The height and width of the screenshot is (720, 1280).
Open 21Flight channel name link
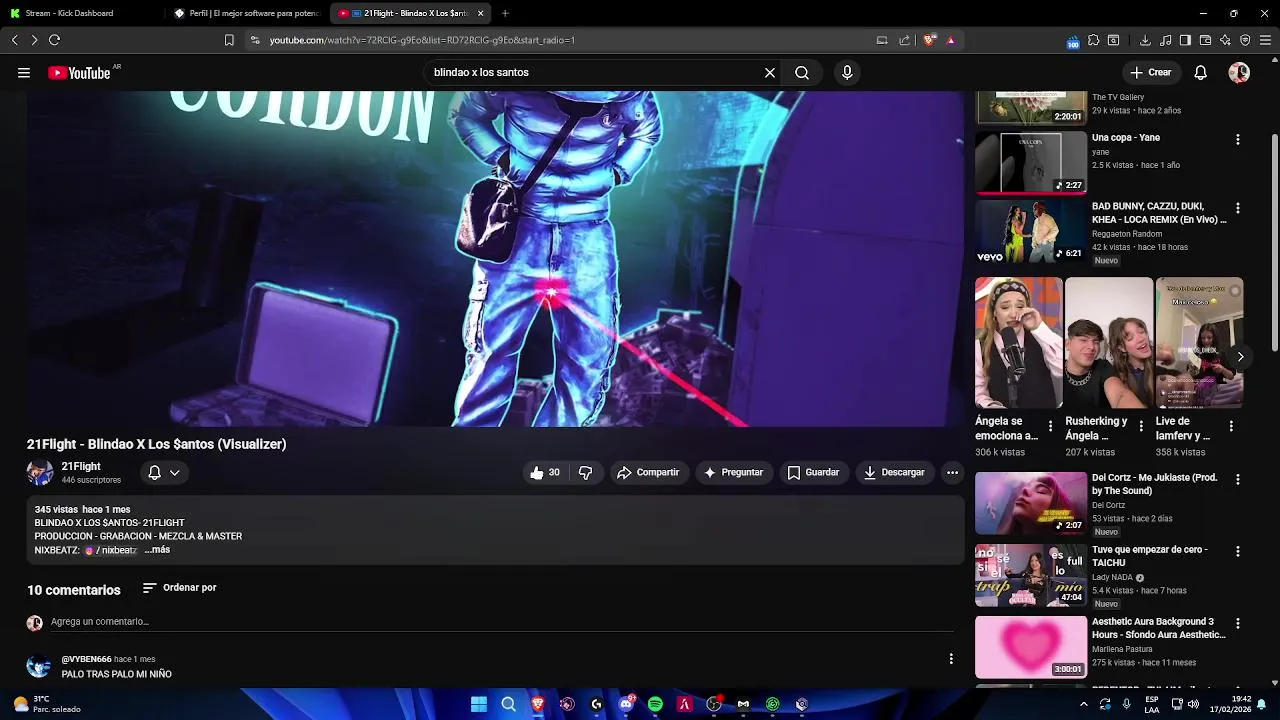point(81,467)
